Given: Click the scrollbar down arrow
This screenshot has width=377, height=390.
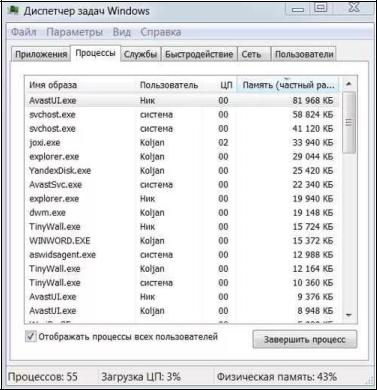Looking at the screenshot, I should 349,315.
